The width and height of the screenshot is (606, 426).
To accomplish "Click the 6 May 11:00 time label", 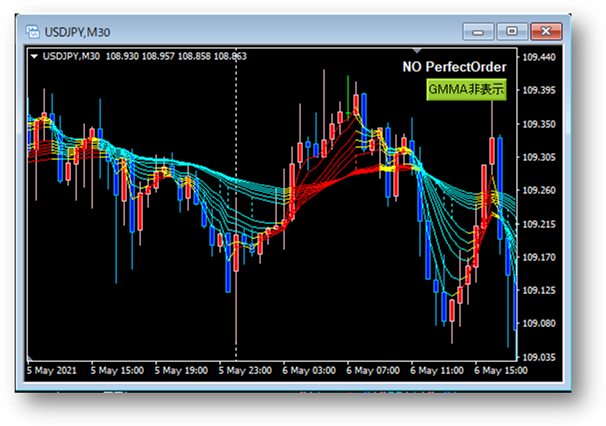I will [437, 370].
